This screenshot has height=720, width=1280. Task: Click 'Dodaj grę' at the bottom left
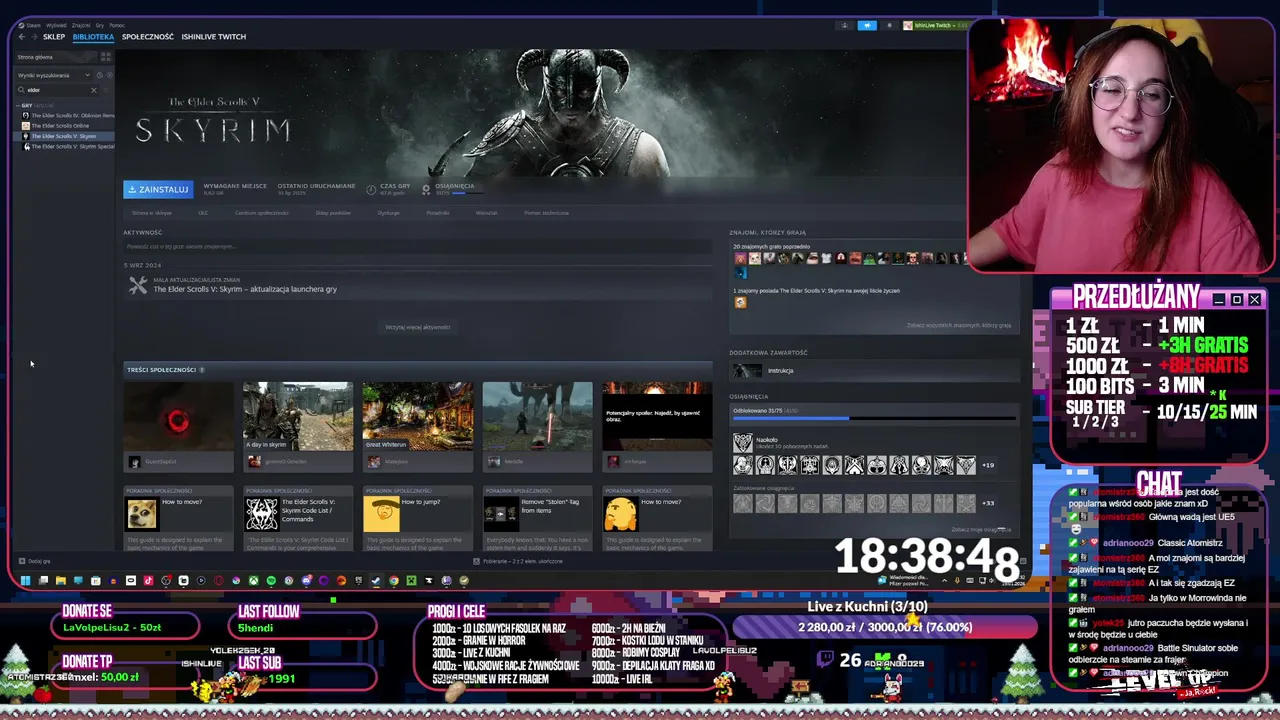click(x=34, y=561)
